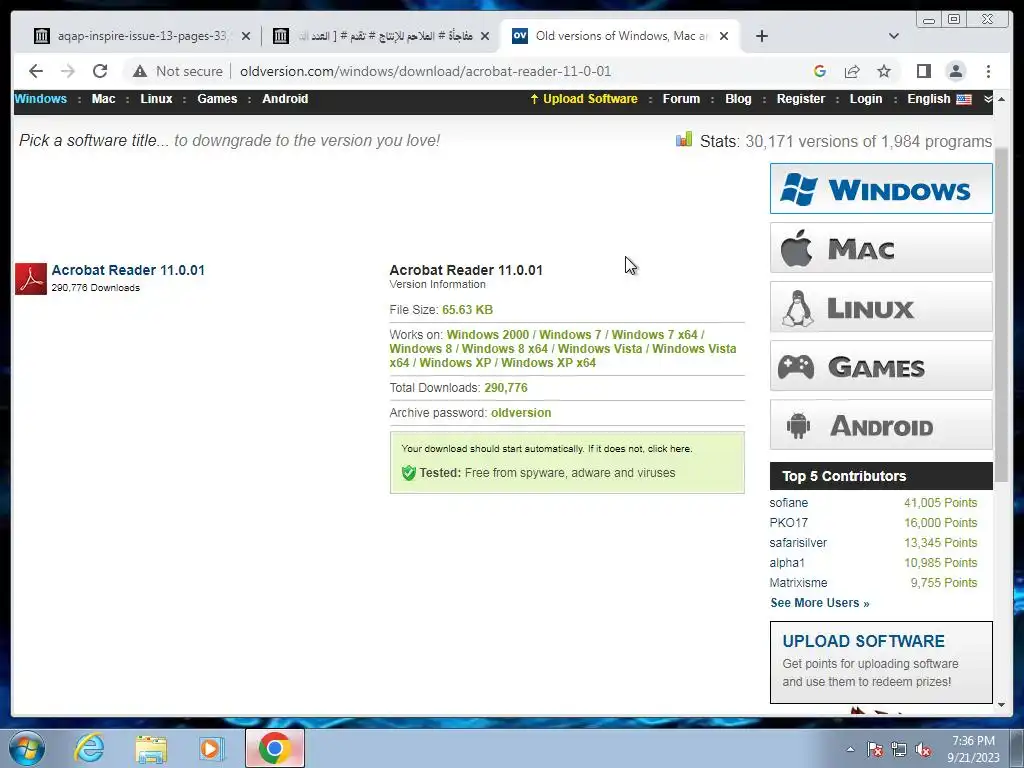Open File Explorer from taskbar
The width and height of the screenshot is (1024, 768).
[151, 748]
